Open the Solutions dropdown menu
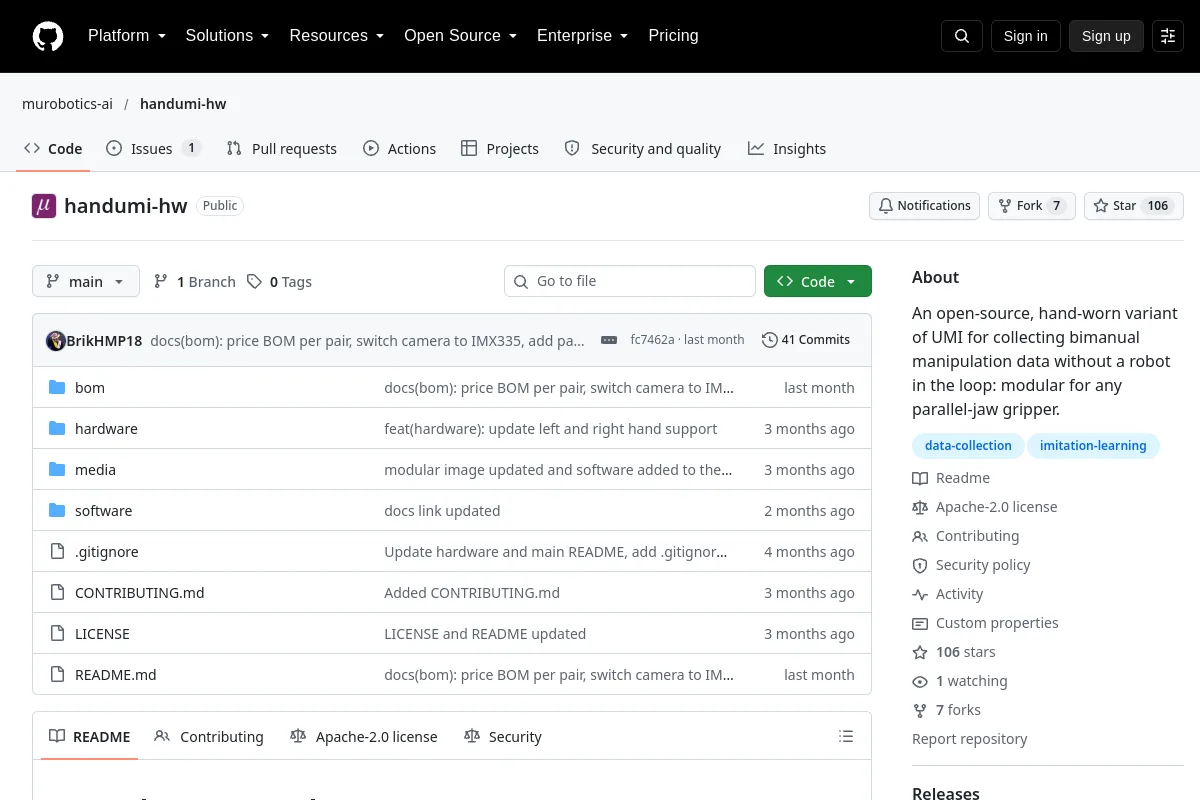Image resolution: width=1200 pixels, height=800 pixels. point(227,36)
